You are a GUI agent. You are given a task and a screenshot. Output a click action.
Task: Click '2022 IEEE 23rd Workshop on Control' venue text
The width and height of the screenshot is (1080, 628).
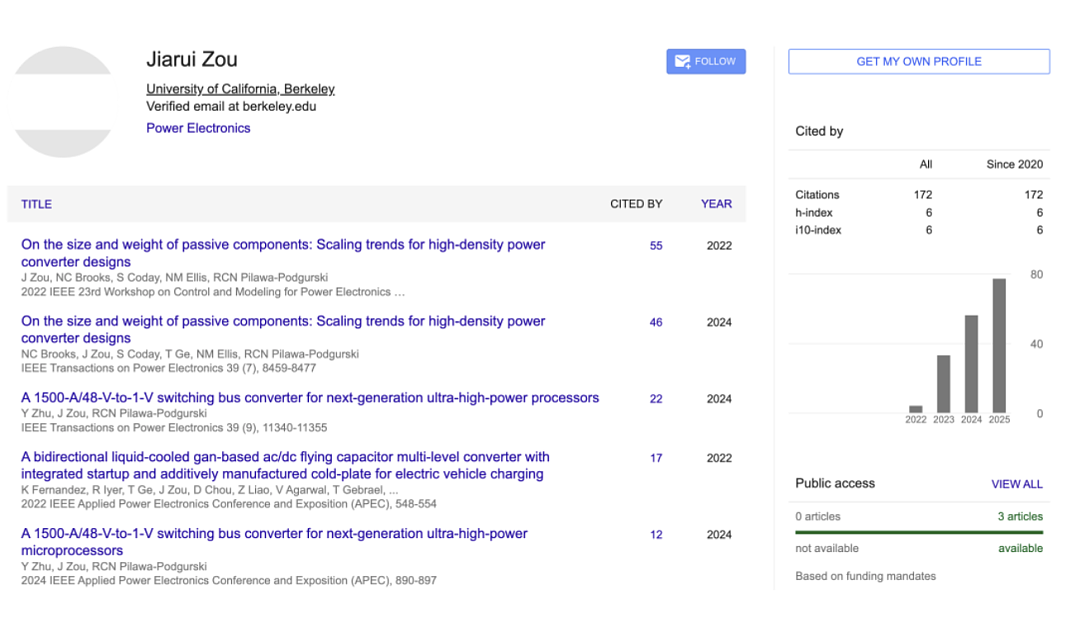pyautogui.click(x=212, y=292)
